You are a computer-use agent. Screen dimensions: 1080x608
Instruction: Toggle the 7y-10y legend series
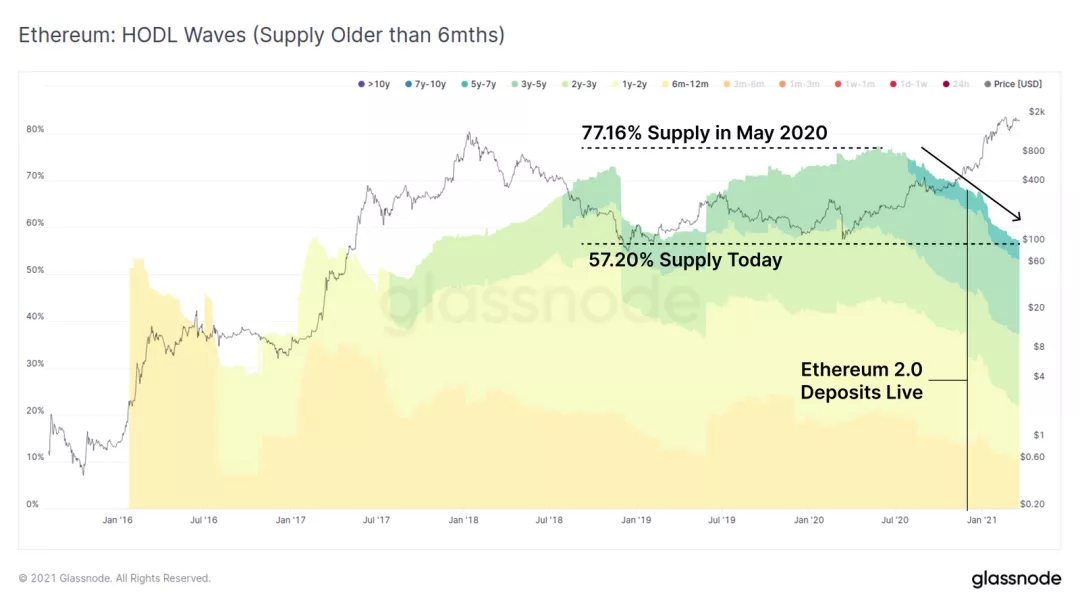click(x=426, y=84)
